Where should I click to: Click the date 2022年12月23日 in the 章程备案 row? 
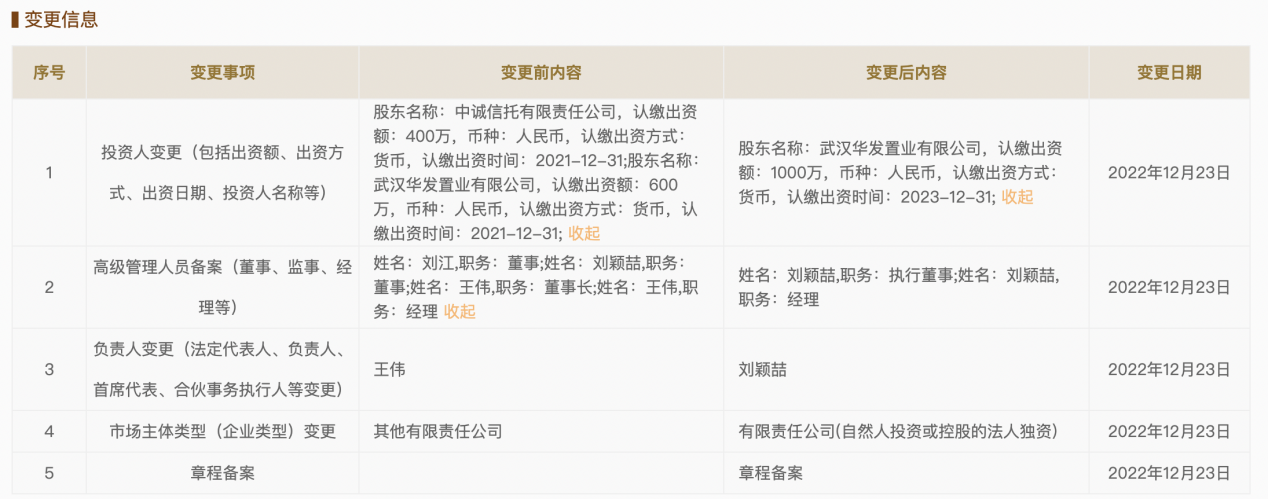point(1169,472)
